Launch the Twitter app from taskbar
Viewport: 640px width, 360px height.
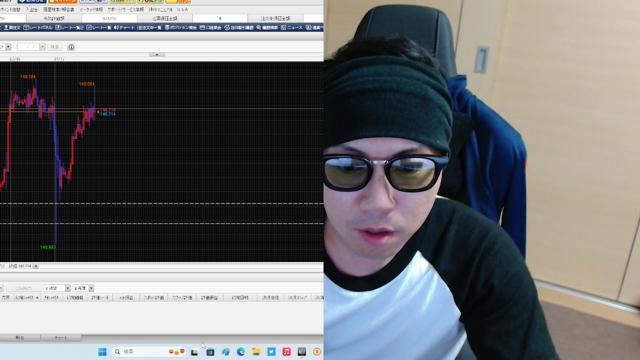(271, 351)
